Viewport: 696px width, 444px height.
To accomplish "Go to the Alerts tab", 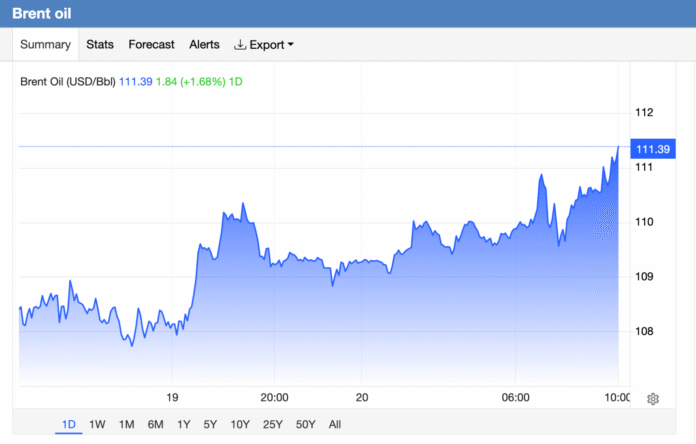I will click(204, 44).
